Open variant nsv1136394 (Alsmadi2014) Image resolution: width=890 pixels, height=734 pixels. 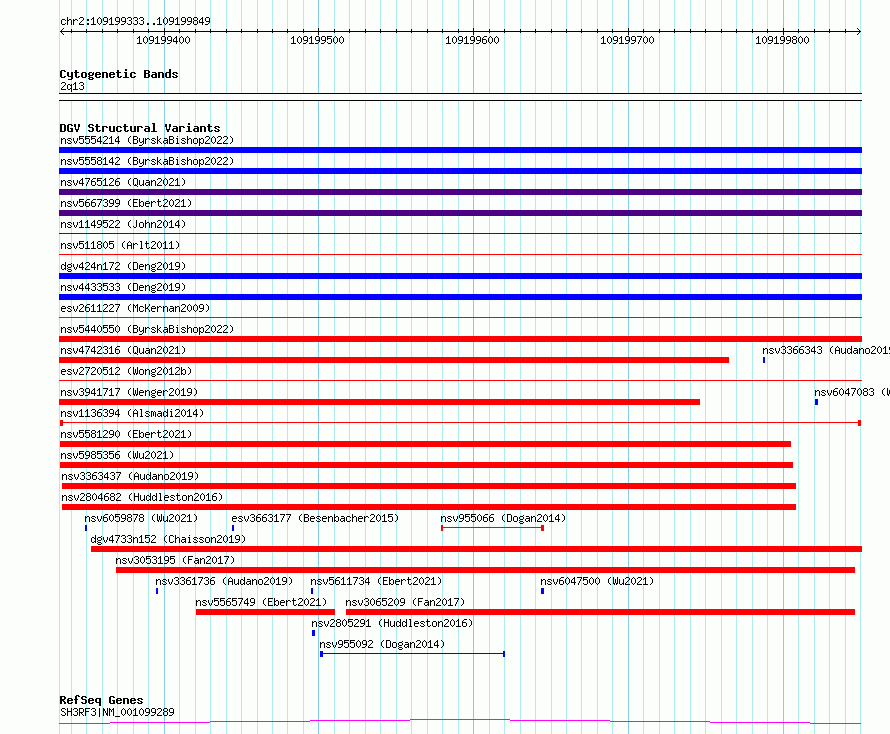coord(132,413)
